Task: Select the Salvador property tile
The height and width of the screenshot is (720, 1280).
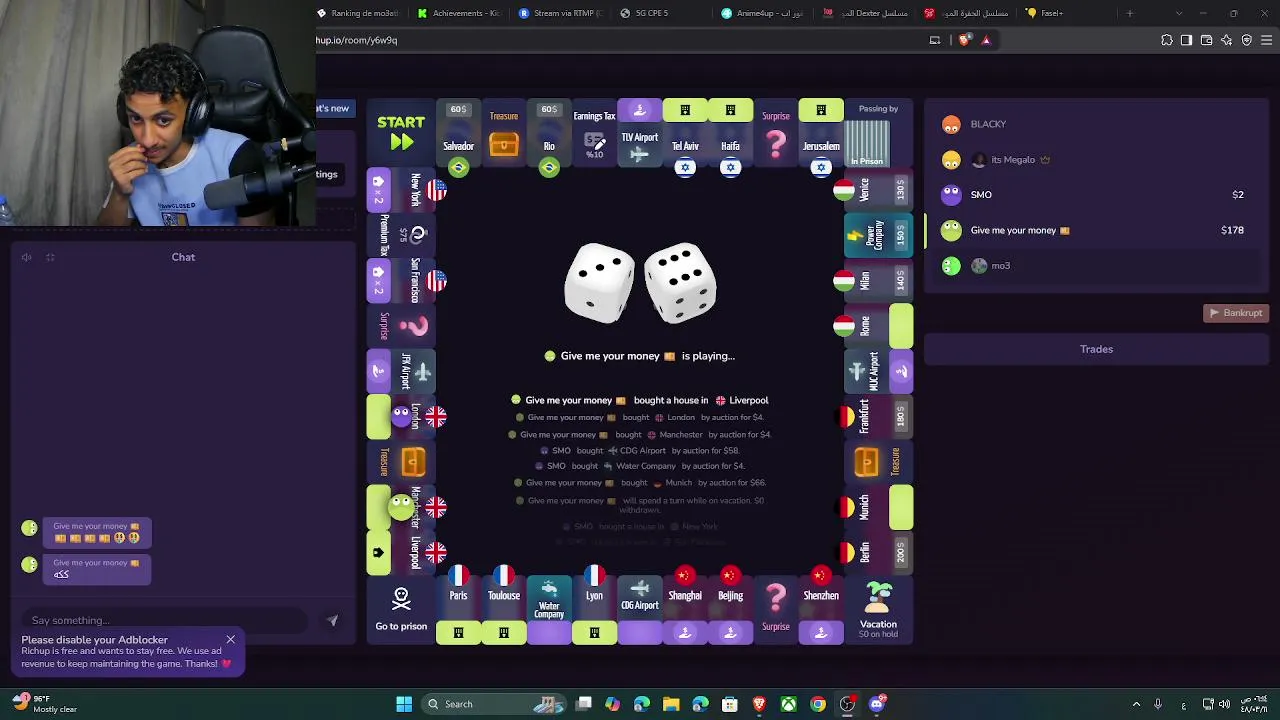Action: tap(458, 133)
